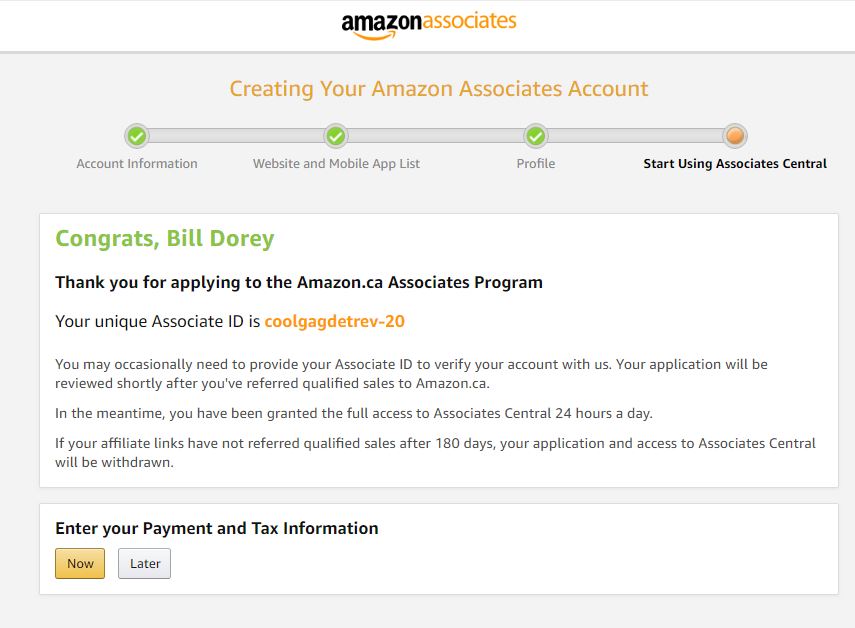Screen dimensions: 855x628
Task: Click progress bar between Account Information and Website
Action: click(236, 136)
